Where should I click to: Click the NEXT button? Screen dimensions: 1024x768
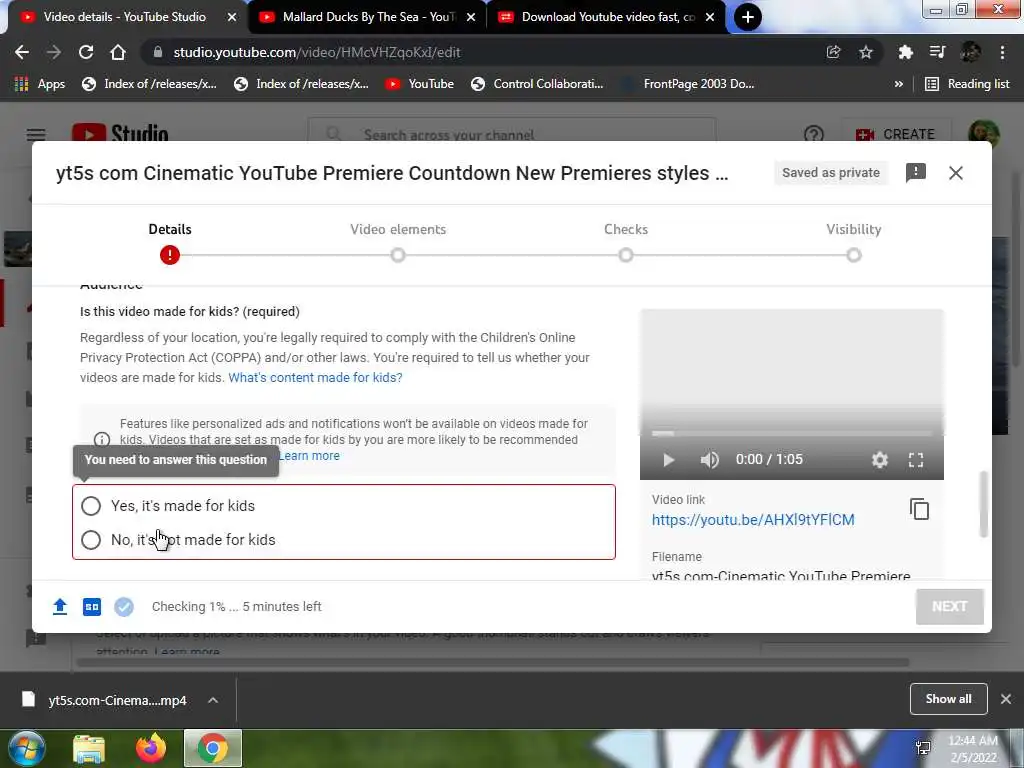950,607
